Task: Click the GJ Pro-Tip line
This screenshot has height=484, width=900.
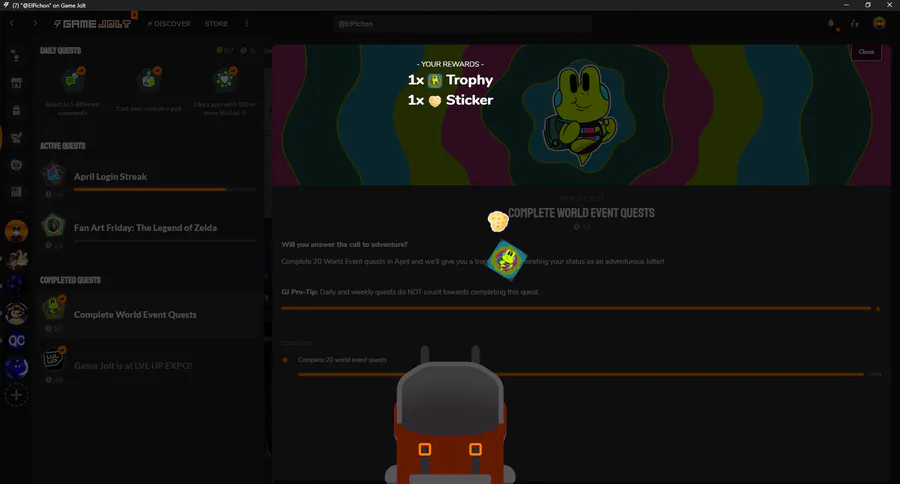Action: (x=410, y=292)
